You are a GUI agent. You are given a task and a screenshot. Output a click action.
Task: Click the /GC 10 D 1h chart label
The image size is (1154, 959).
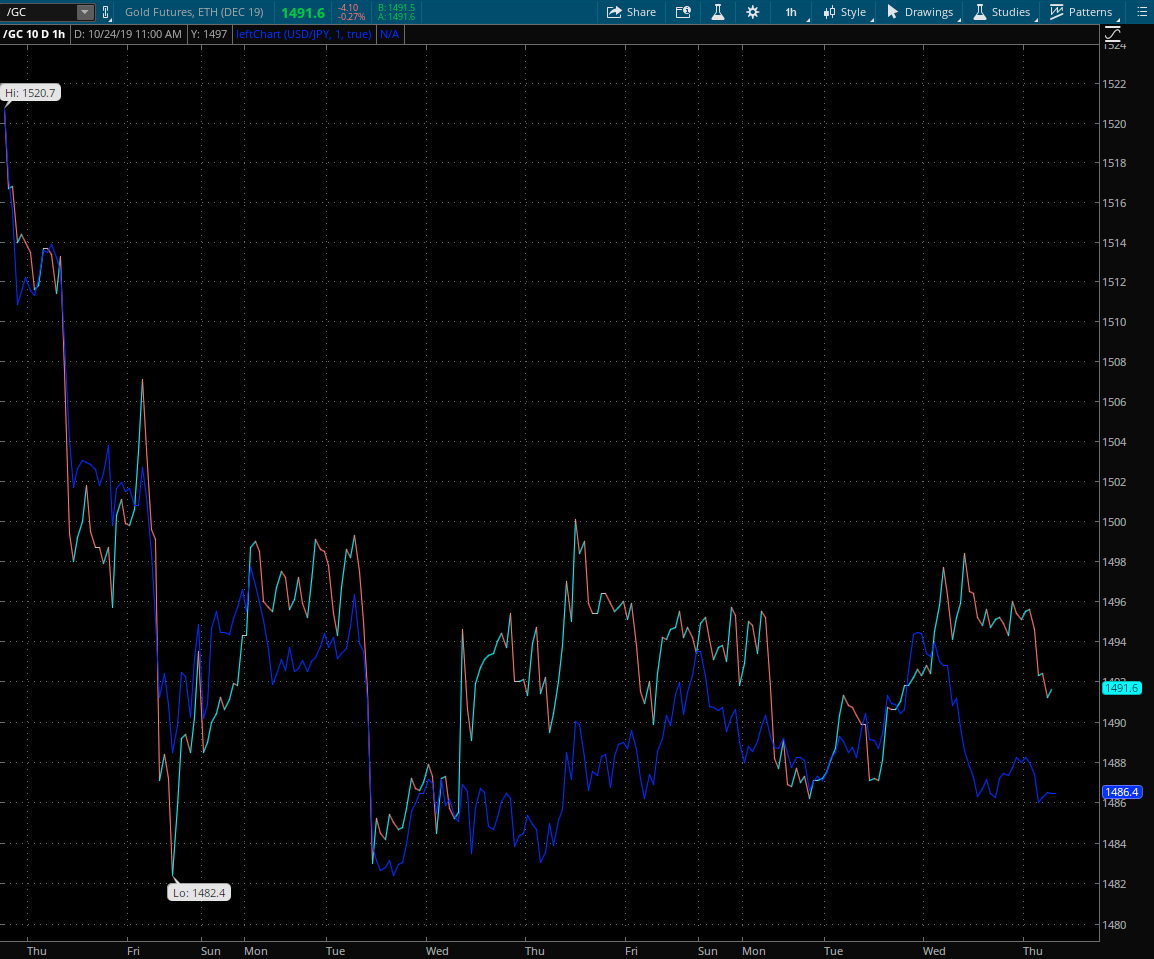[35, 34]
